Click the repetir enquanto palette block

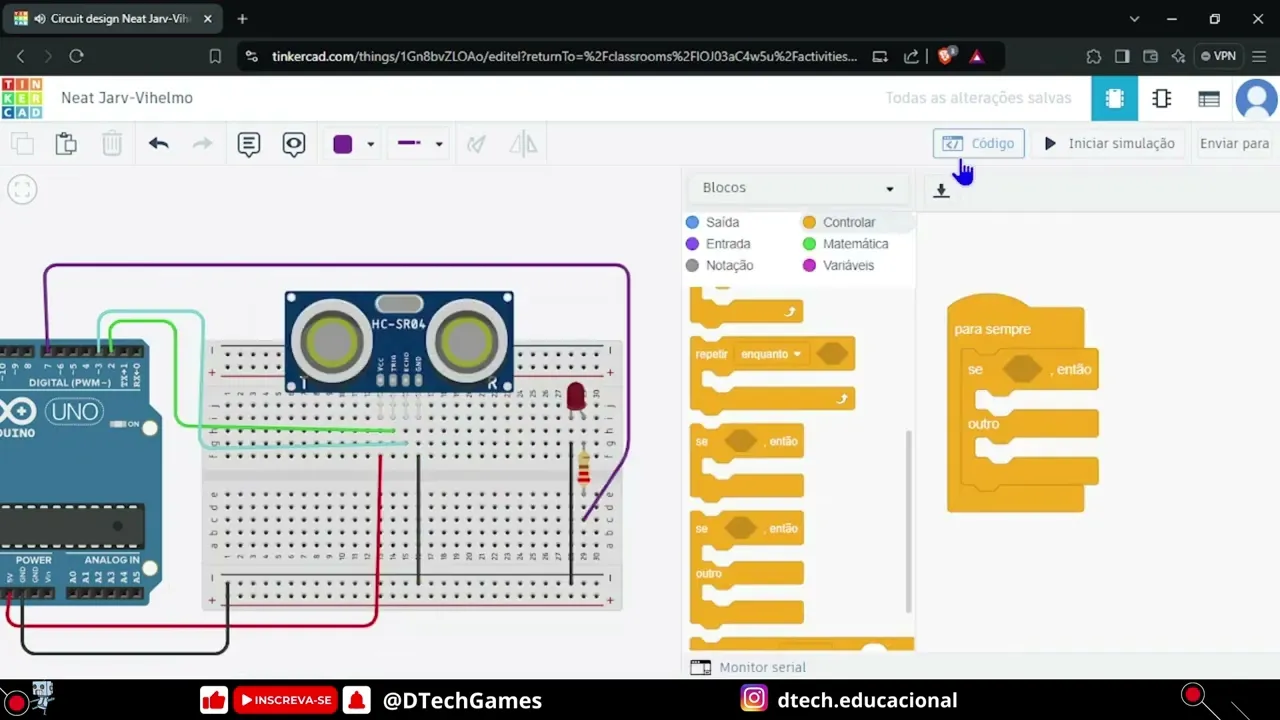pos(772,375)
